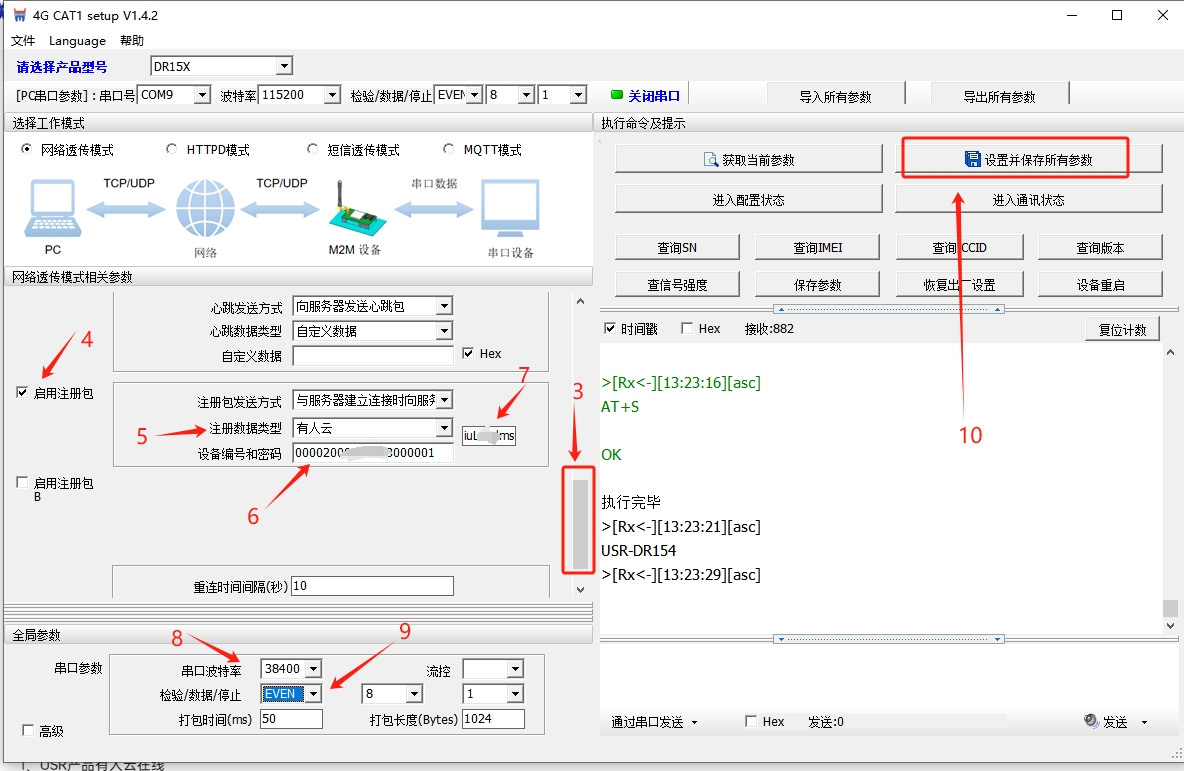1184x771 pixels.
Task: Open the product model DR15X dropdown
Action: point(284,66)
